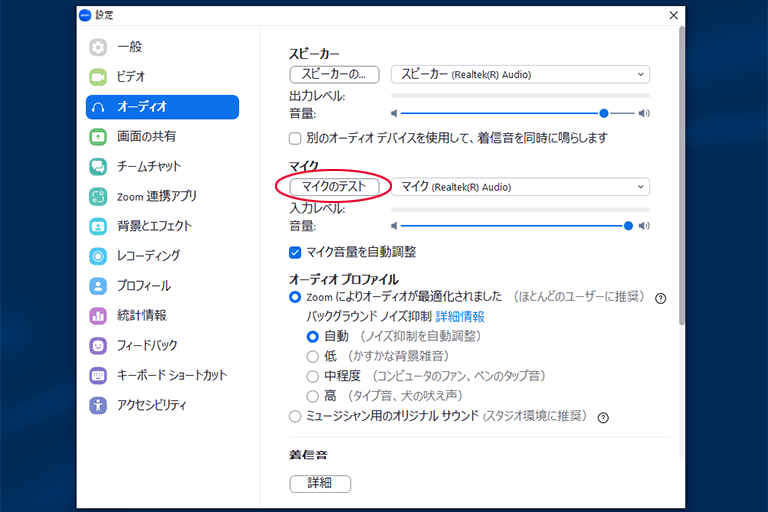Viewport: 768px width, 512px height.
Task: Click the フィードバック smiley icon
Action: click(98, 346)
